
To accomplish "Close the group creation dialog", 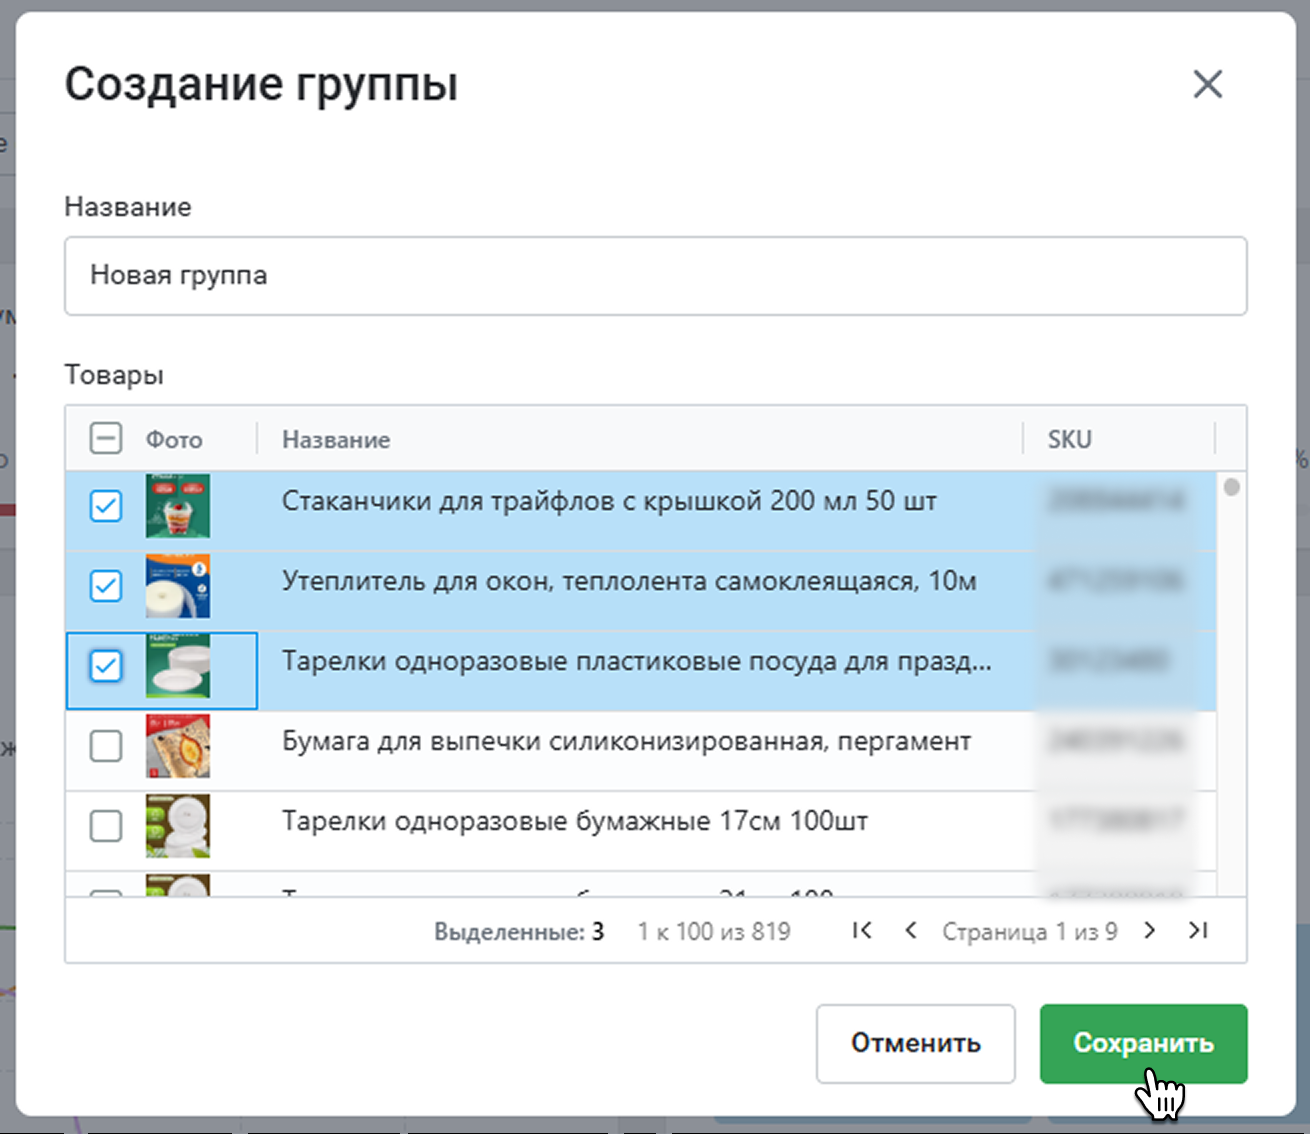I will pyautogui.click(x=1207, y=84).
